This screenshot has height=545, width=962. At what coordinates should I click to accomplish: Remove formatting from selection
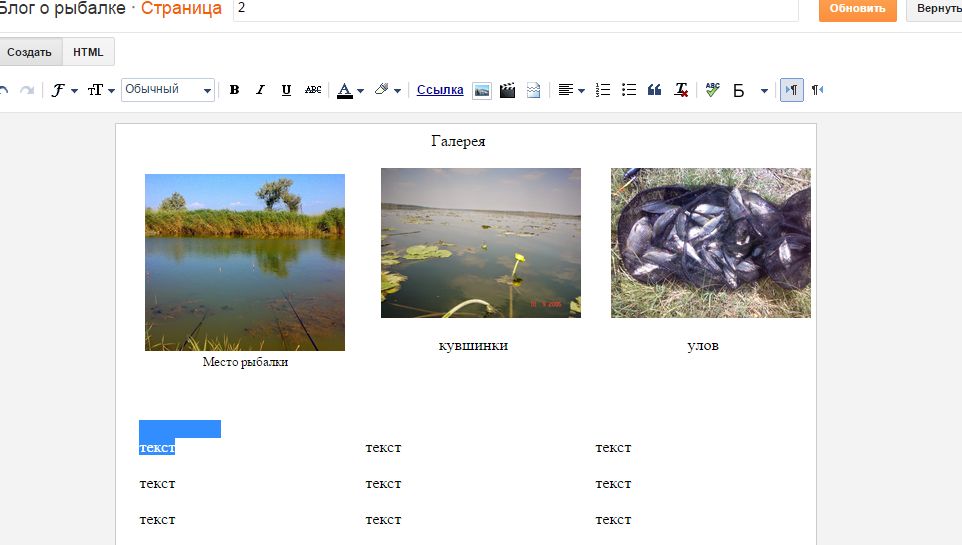(x=681, y=90)
